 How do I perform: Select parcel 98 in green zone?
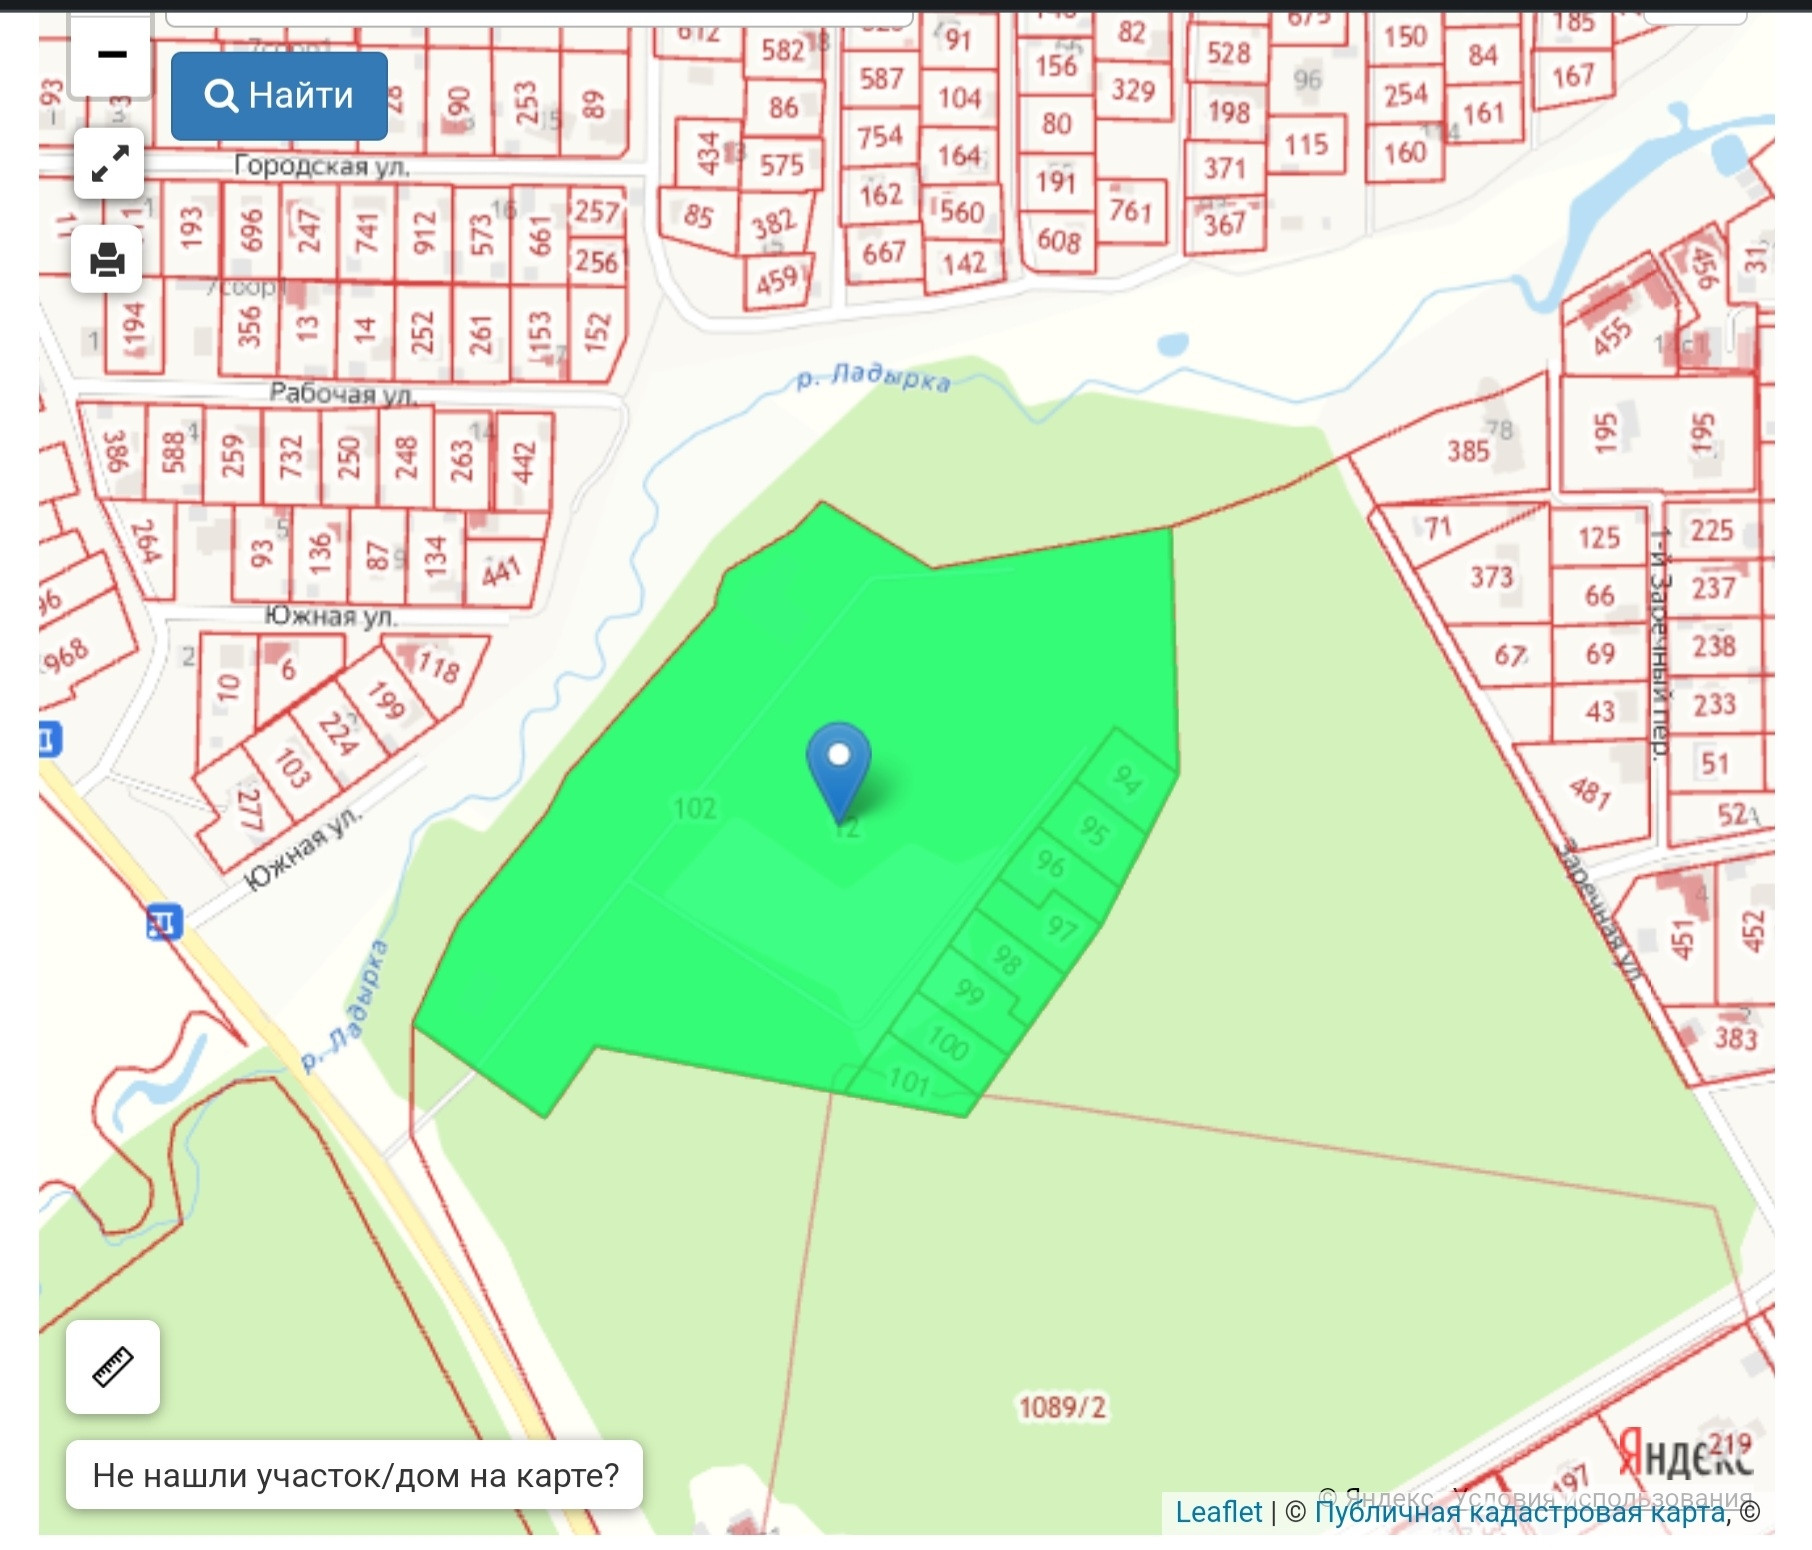pos(1007,959)
